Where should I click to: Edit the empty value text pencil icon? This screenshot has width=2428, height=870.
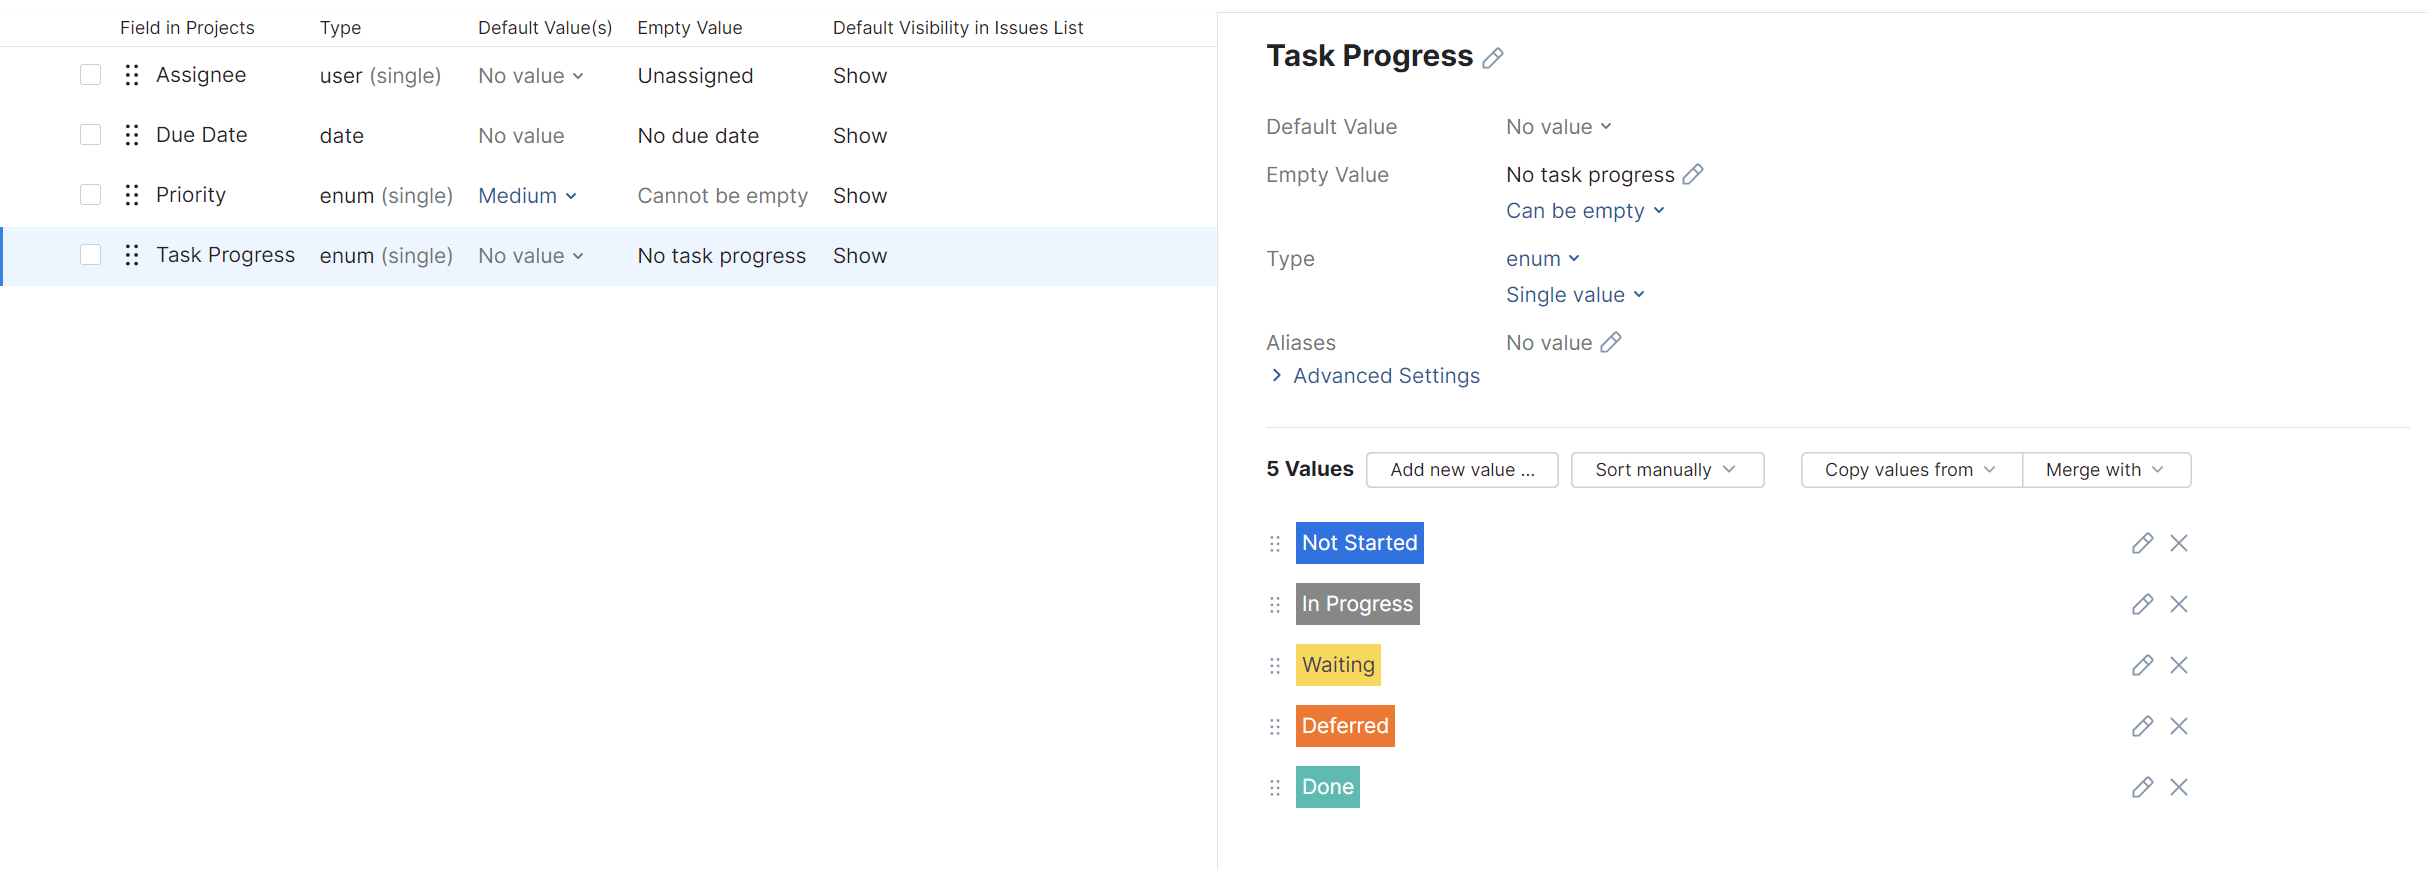pyautogui.click(x=1693, y=175)
